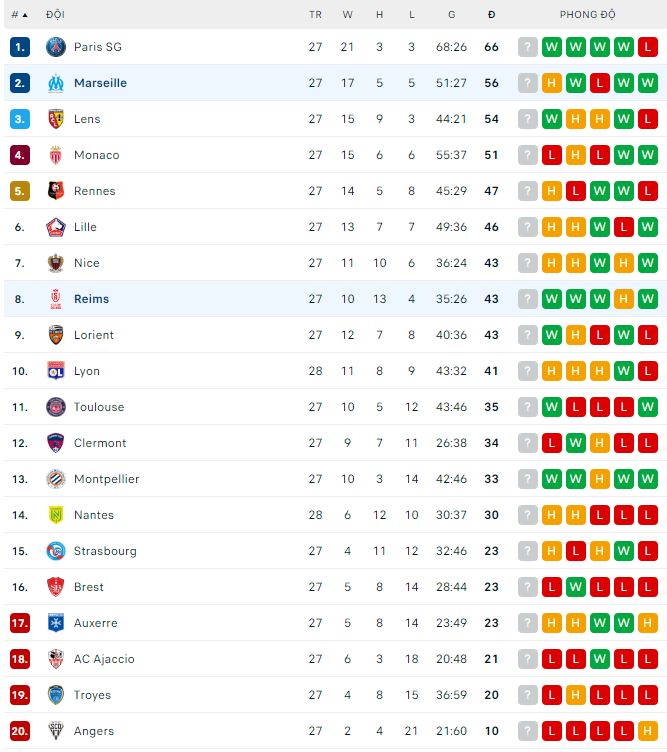This screenshot has width=667, height=752.
Task: Click the Paris SG club crest
Action: [56, 47]
